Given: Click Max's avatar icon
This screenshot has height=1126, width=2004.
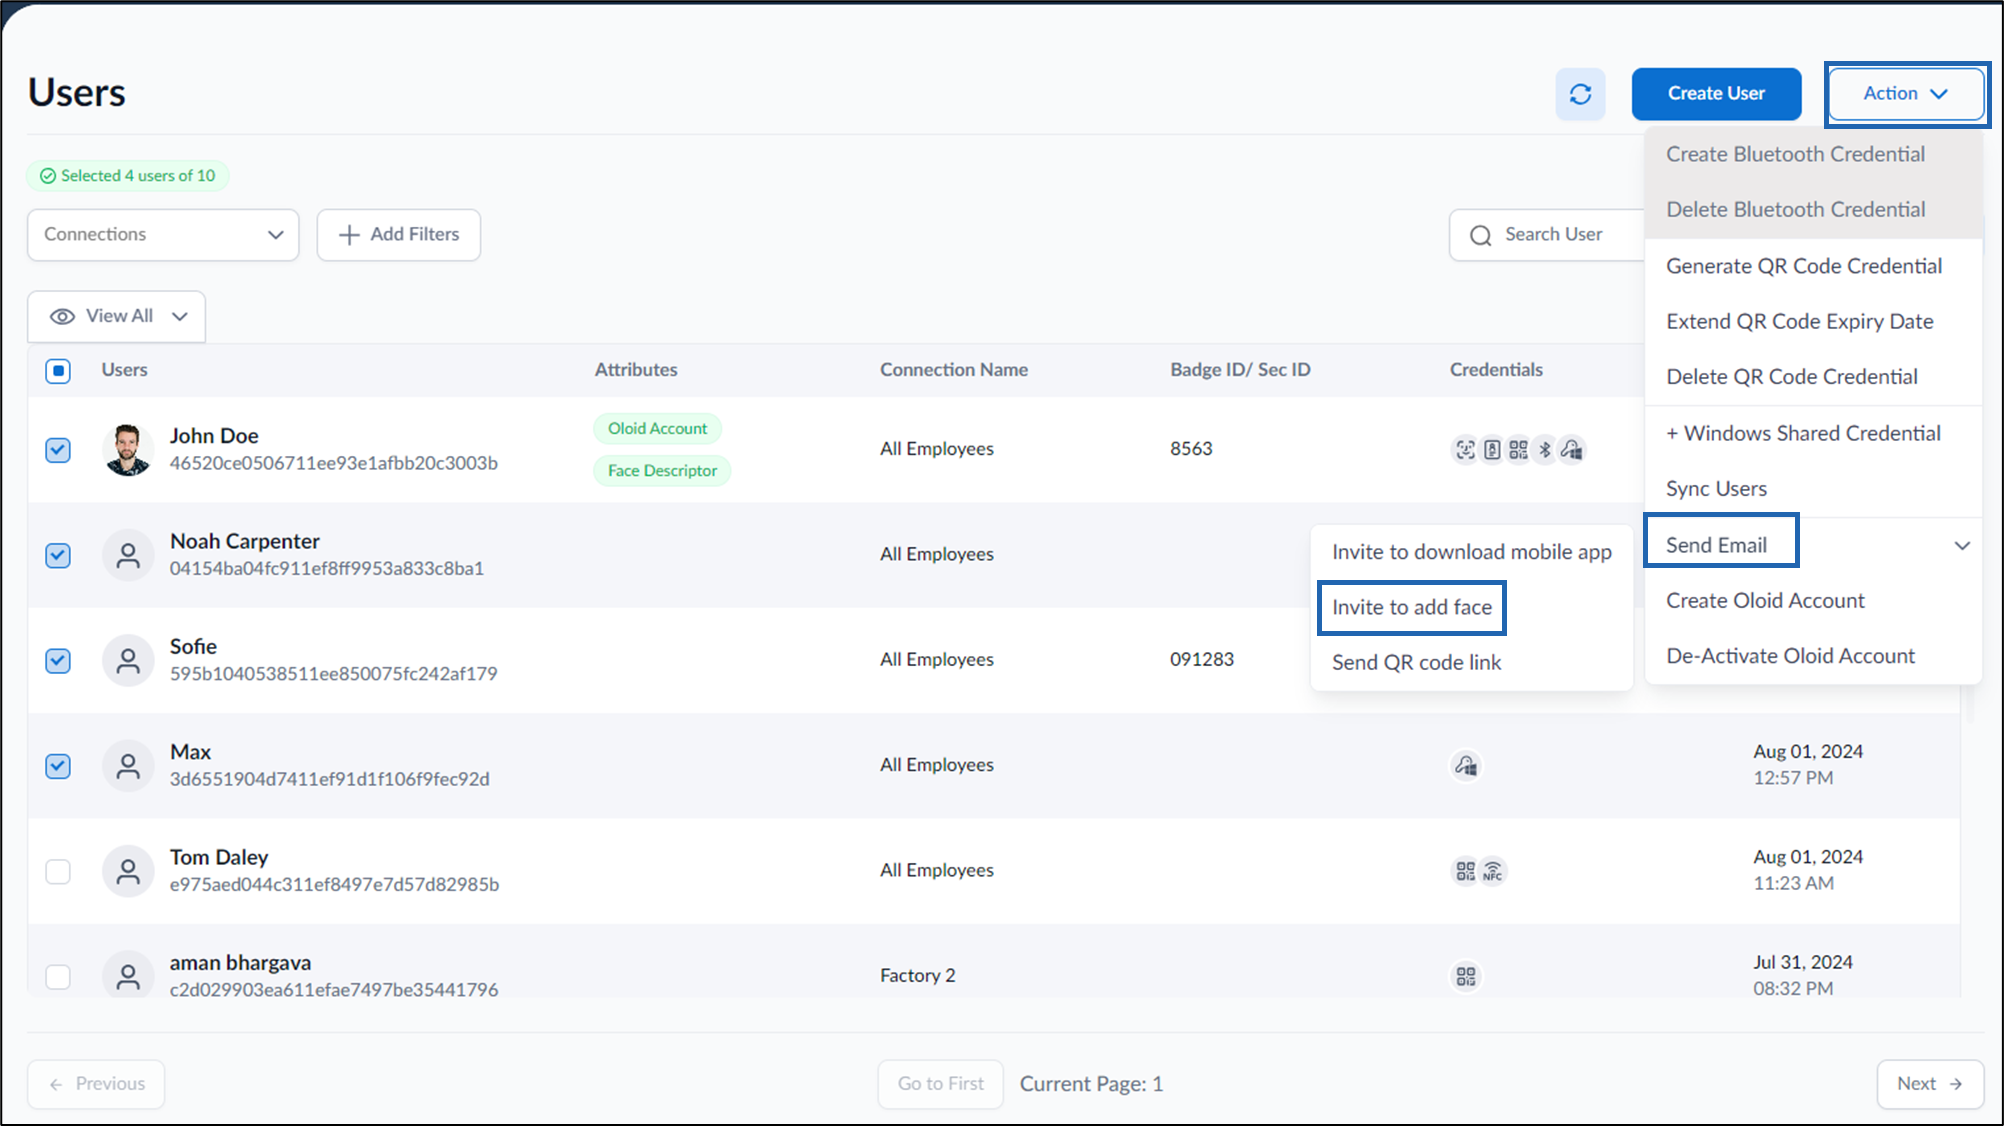Looking at the screenshot, I should tap(128, 766).
